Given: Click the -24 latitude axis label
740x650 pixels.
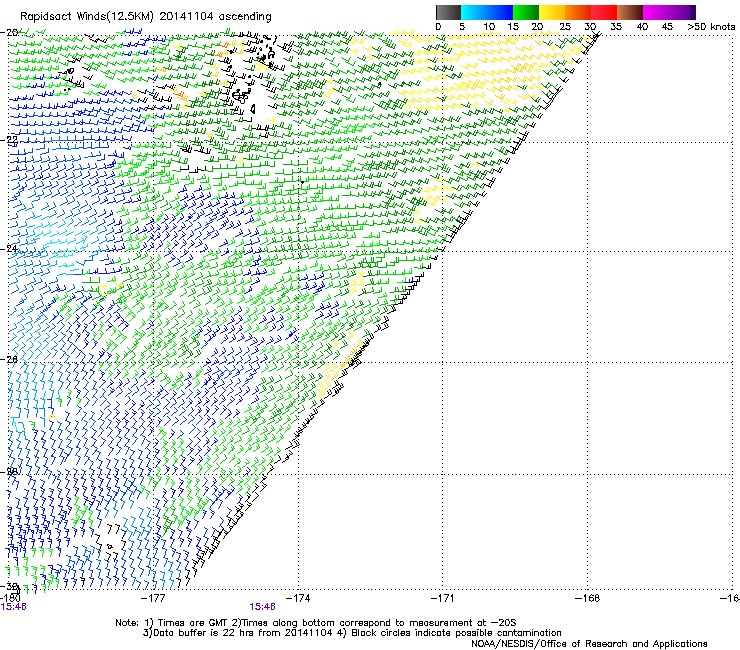Looking at the screenshot, I should click(9, 248).
